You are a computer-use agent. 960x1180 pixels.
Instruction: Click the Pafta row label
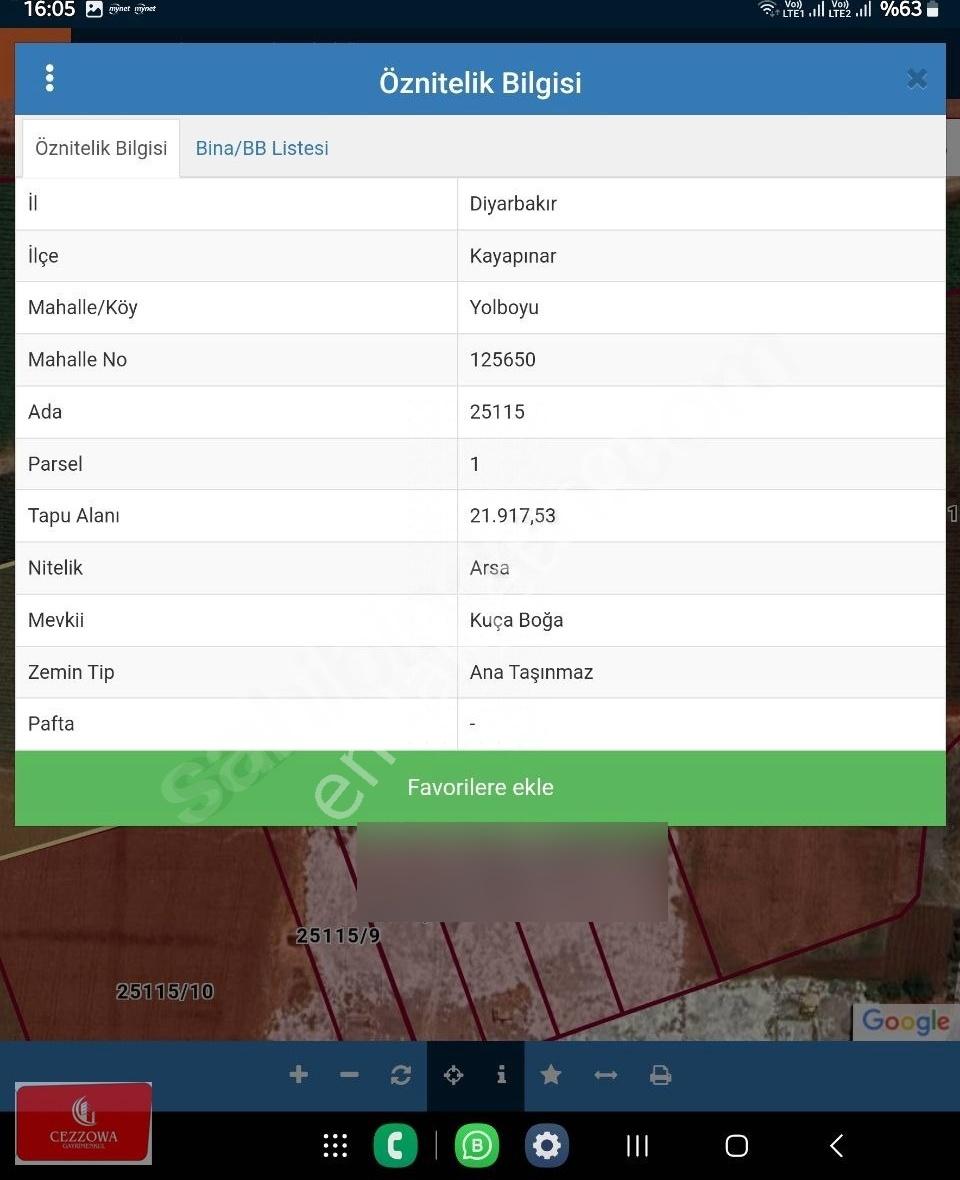point(51,724)
